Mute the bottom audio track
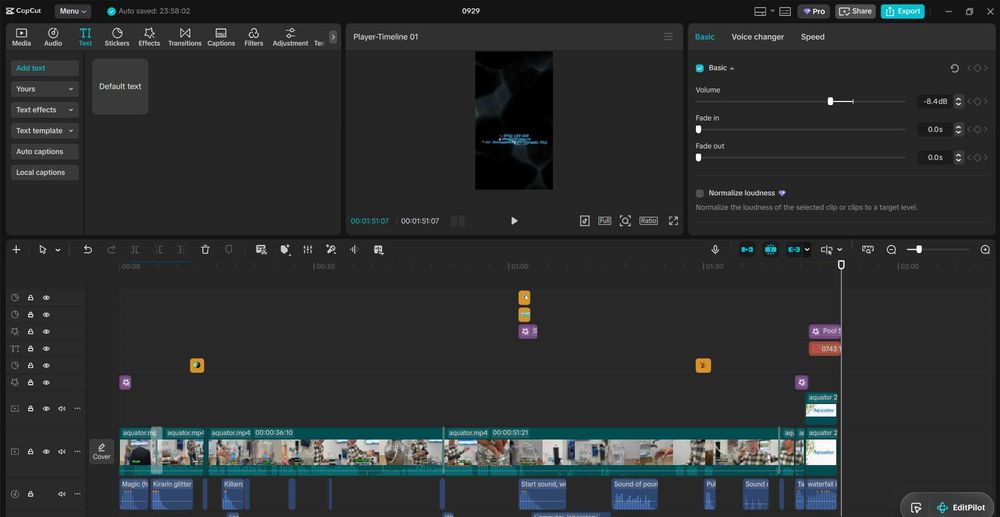Image resolution: width=1000 pixels, height=517 pixels. [62, 494]
